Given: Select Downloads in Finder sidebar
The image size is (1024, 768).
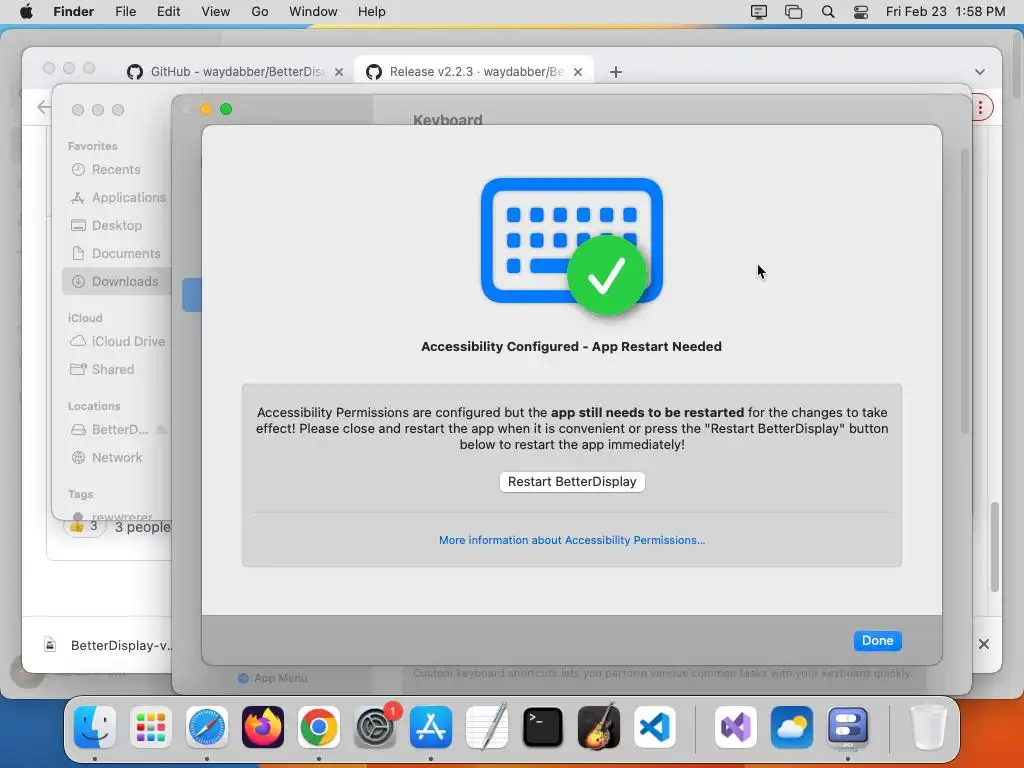Looking at the screenshot, I should point(118,281).
